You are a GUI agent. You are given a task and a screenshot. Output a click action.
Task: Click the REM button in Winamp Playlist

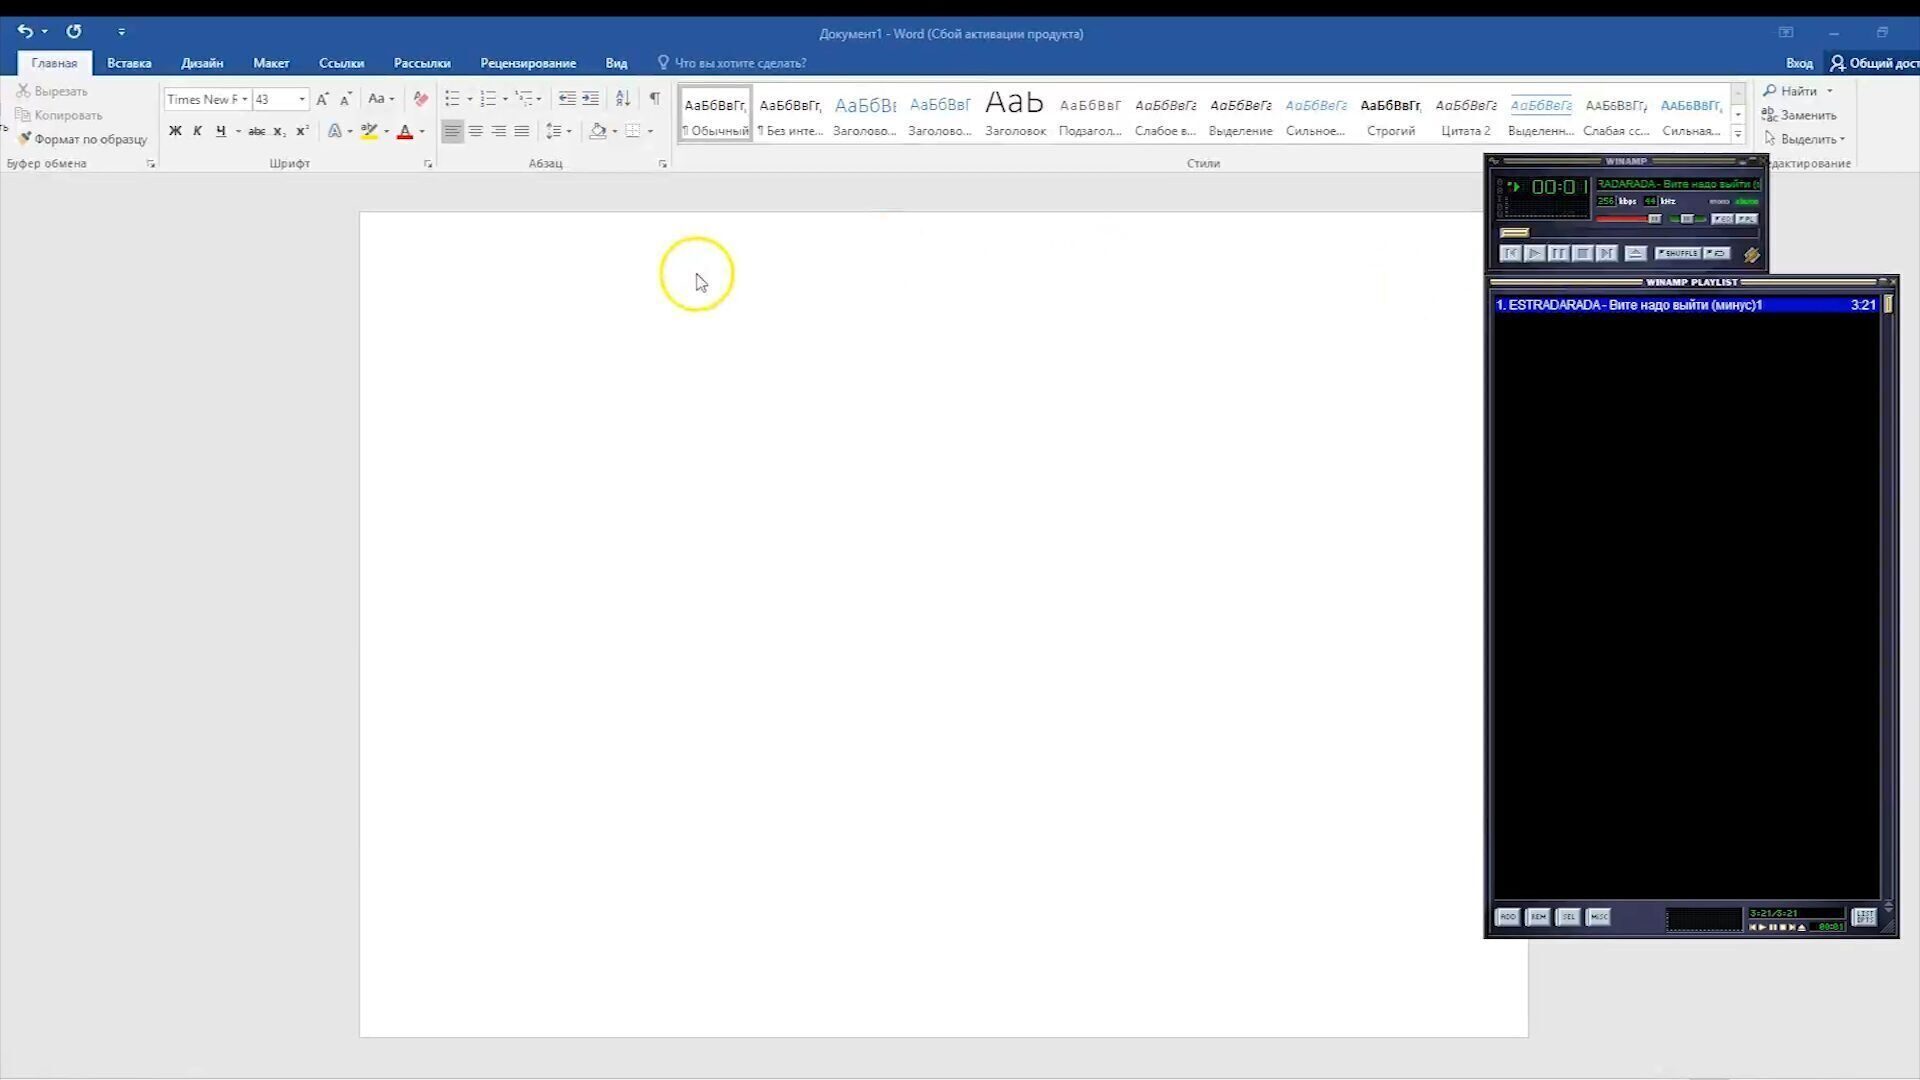point(1538,917)
